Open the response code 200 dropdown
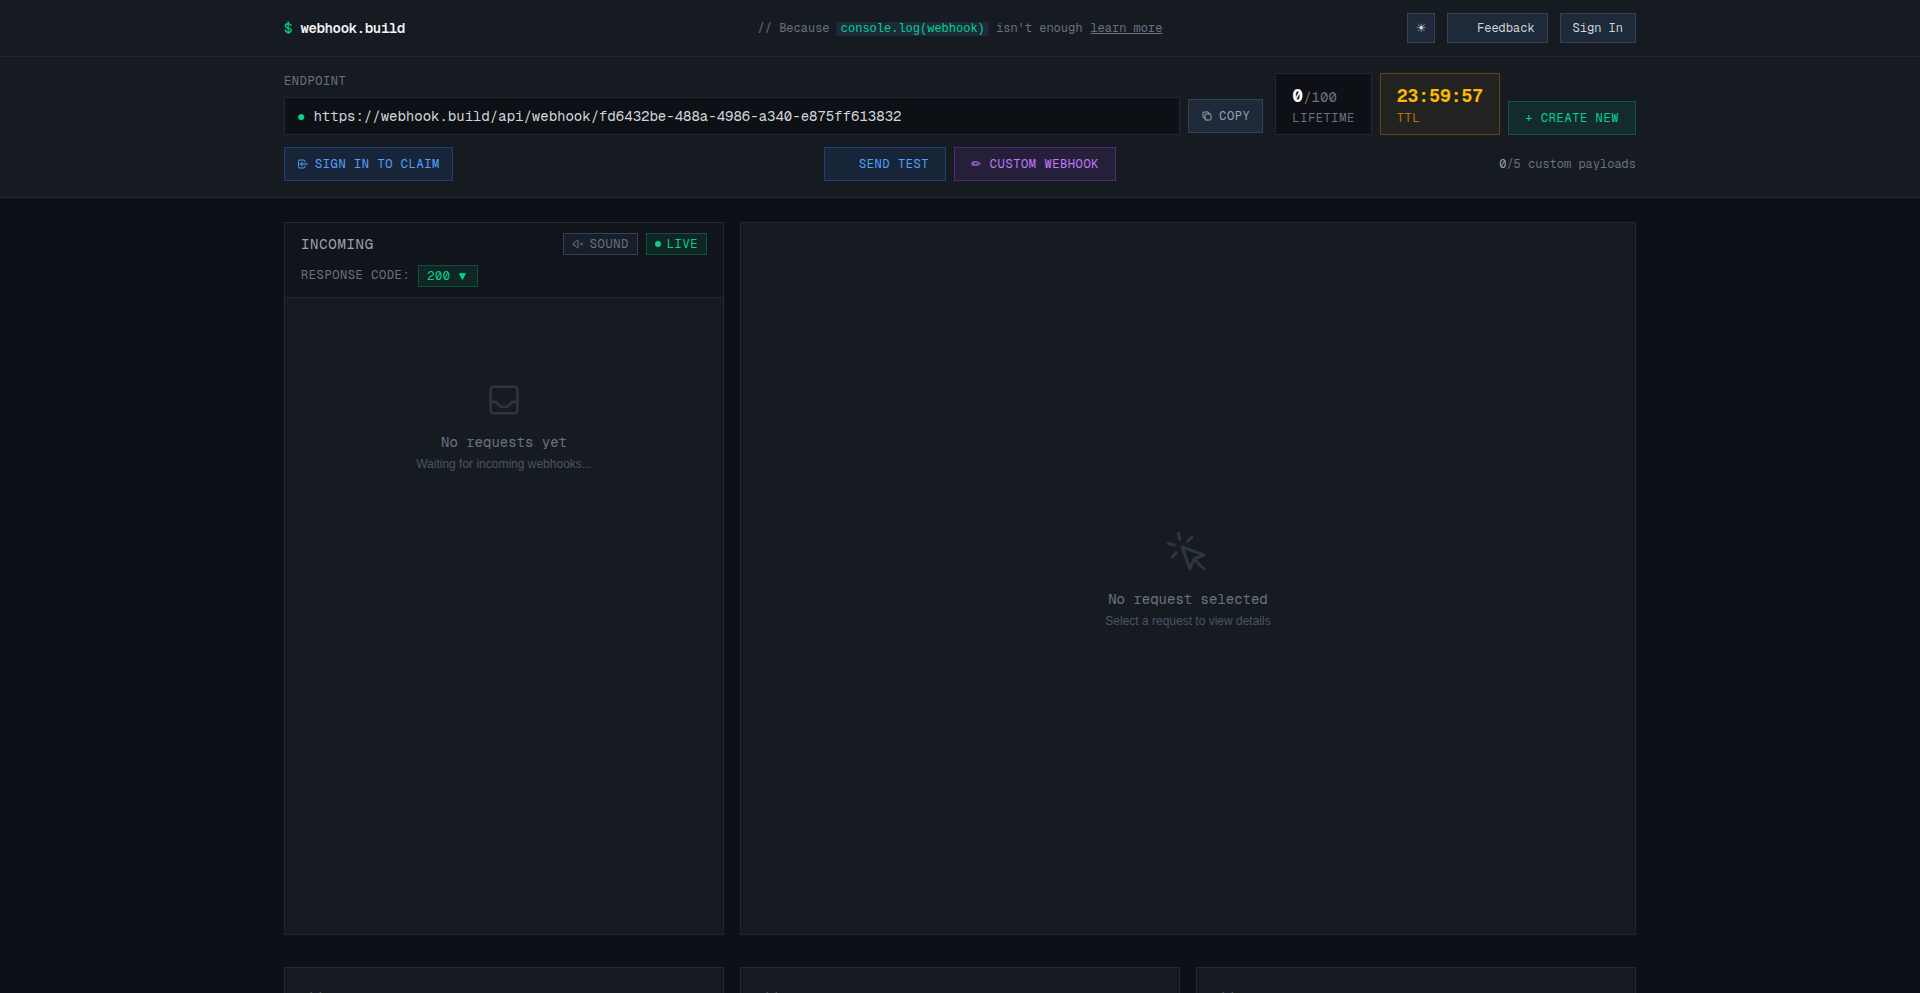The width and height of the screenshot is (1920, 993). click(447, 276)
